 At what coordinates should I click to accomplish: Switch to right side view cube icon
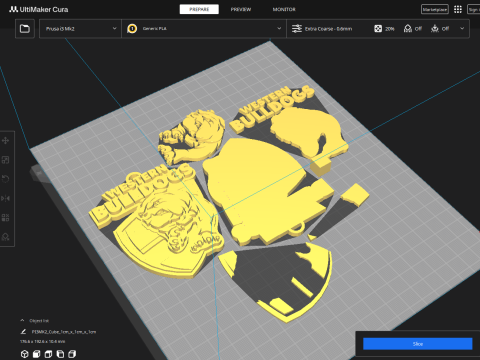tap(72, 354)
